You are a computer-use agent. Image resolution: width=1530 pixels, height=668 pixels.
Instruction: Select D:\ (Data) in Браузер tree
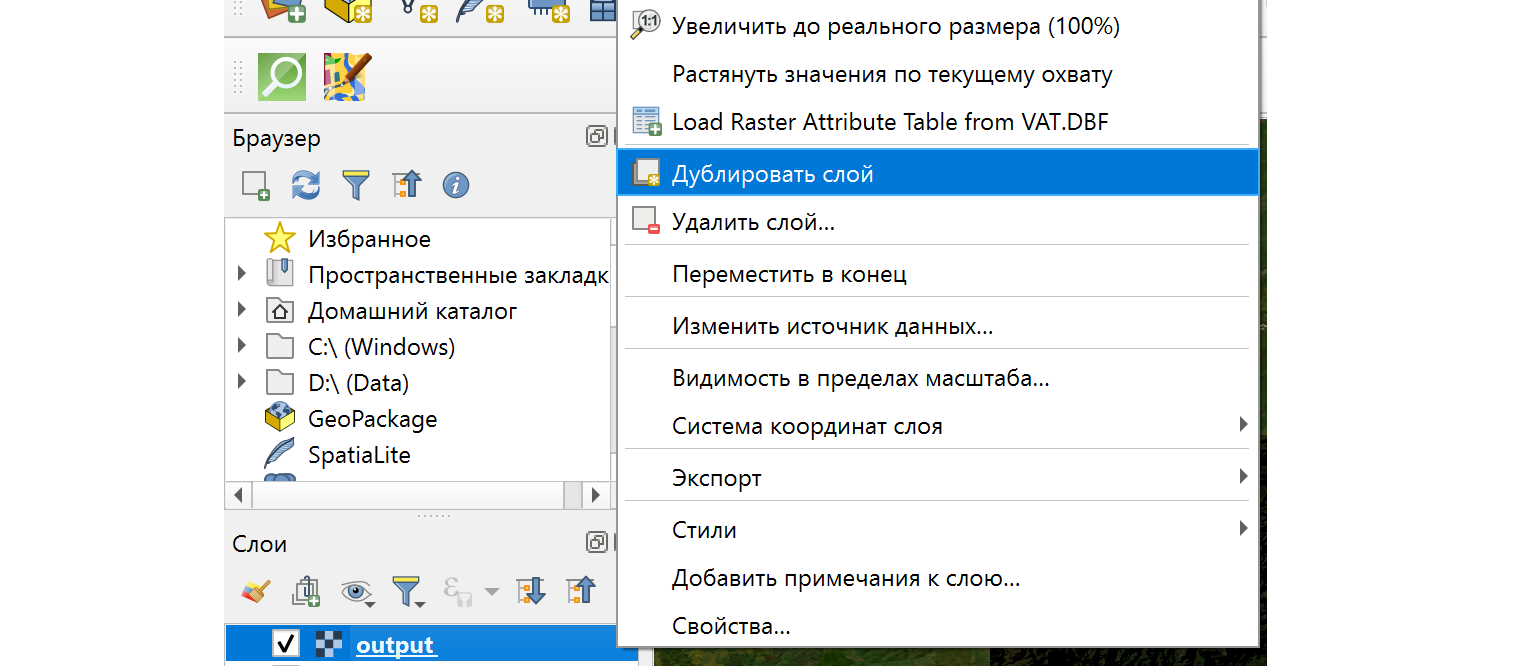[359, 383]
